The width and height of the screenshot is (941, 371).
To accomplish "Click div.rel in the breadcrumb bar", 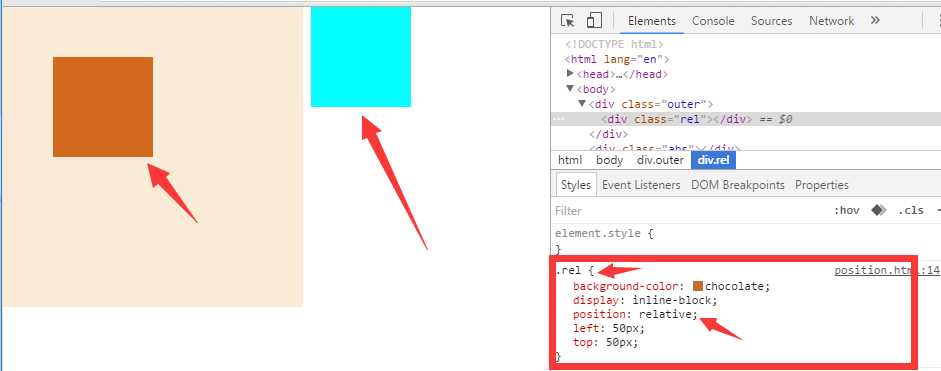I will (714, 160).
